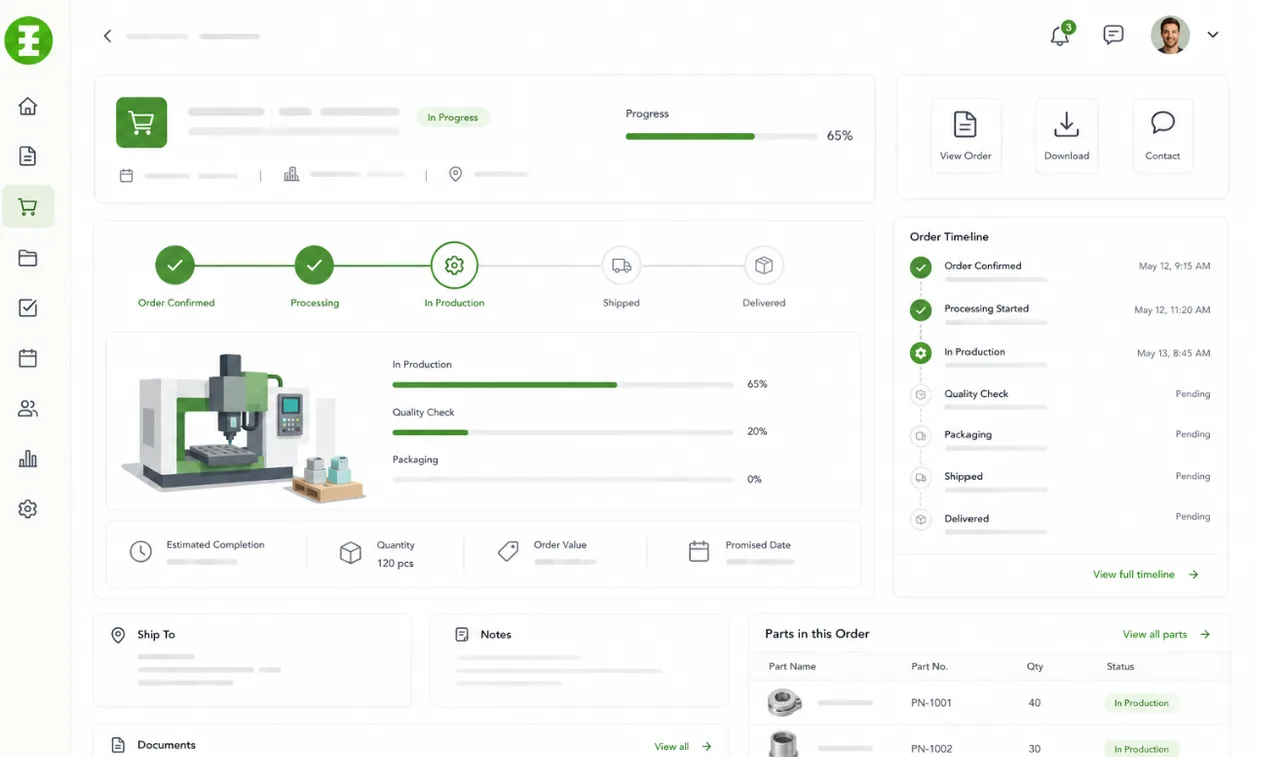The width and height of the screenshot is (1276, 757).
Task: Click the Quantity box icon
Action: point(350,553)
